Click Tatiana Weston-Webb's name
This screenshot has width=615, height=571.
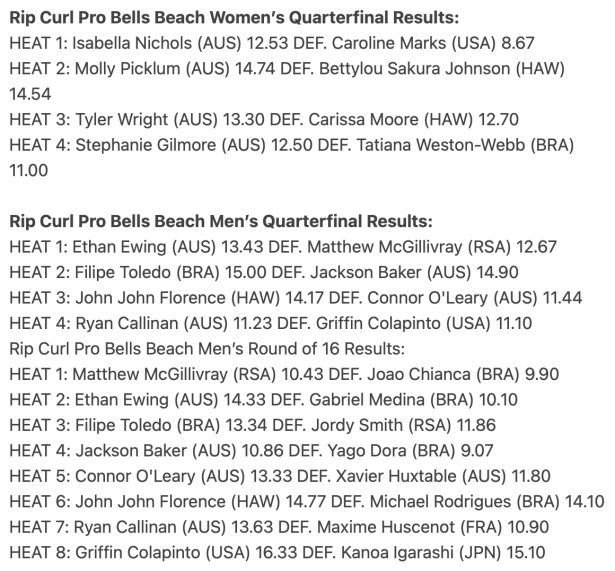click(x=441, y=145)
